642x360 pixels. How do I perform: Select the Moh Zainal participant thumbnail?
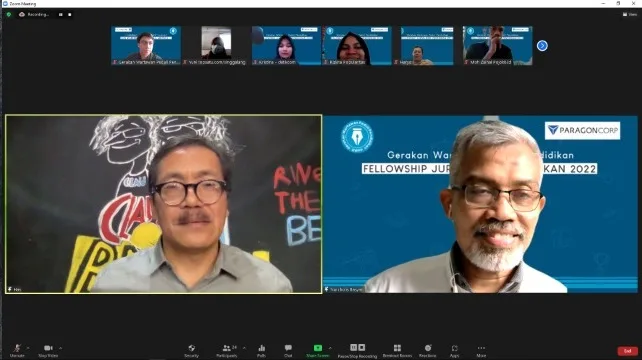pos(497,46)
